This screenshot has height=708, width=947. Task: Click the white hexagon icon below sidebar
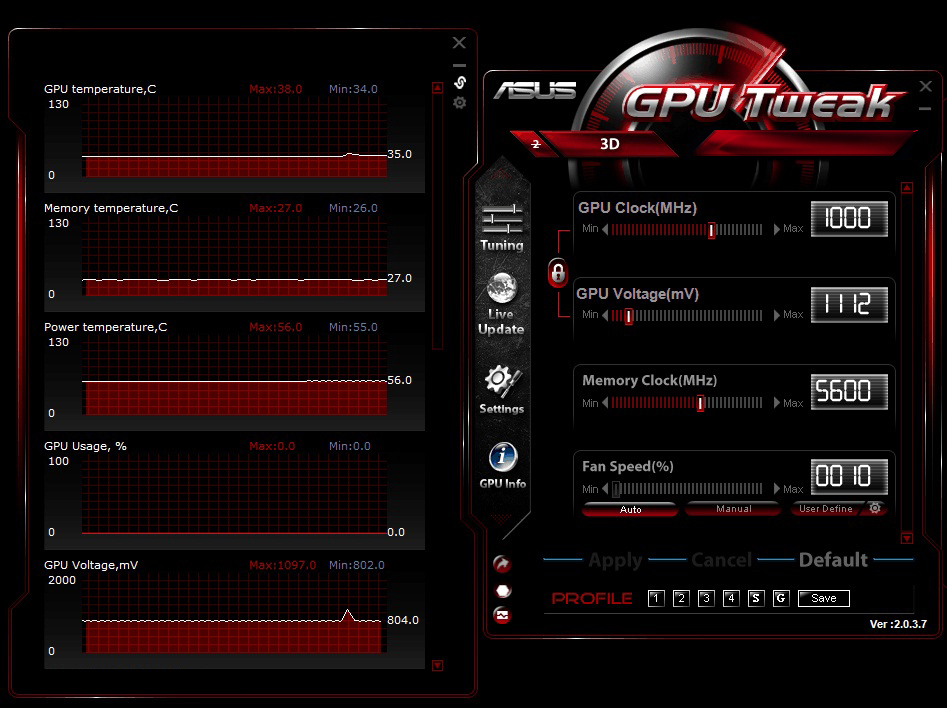pyautogui.click(x=502, y=590)
